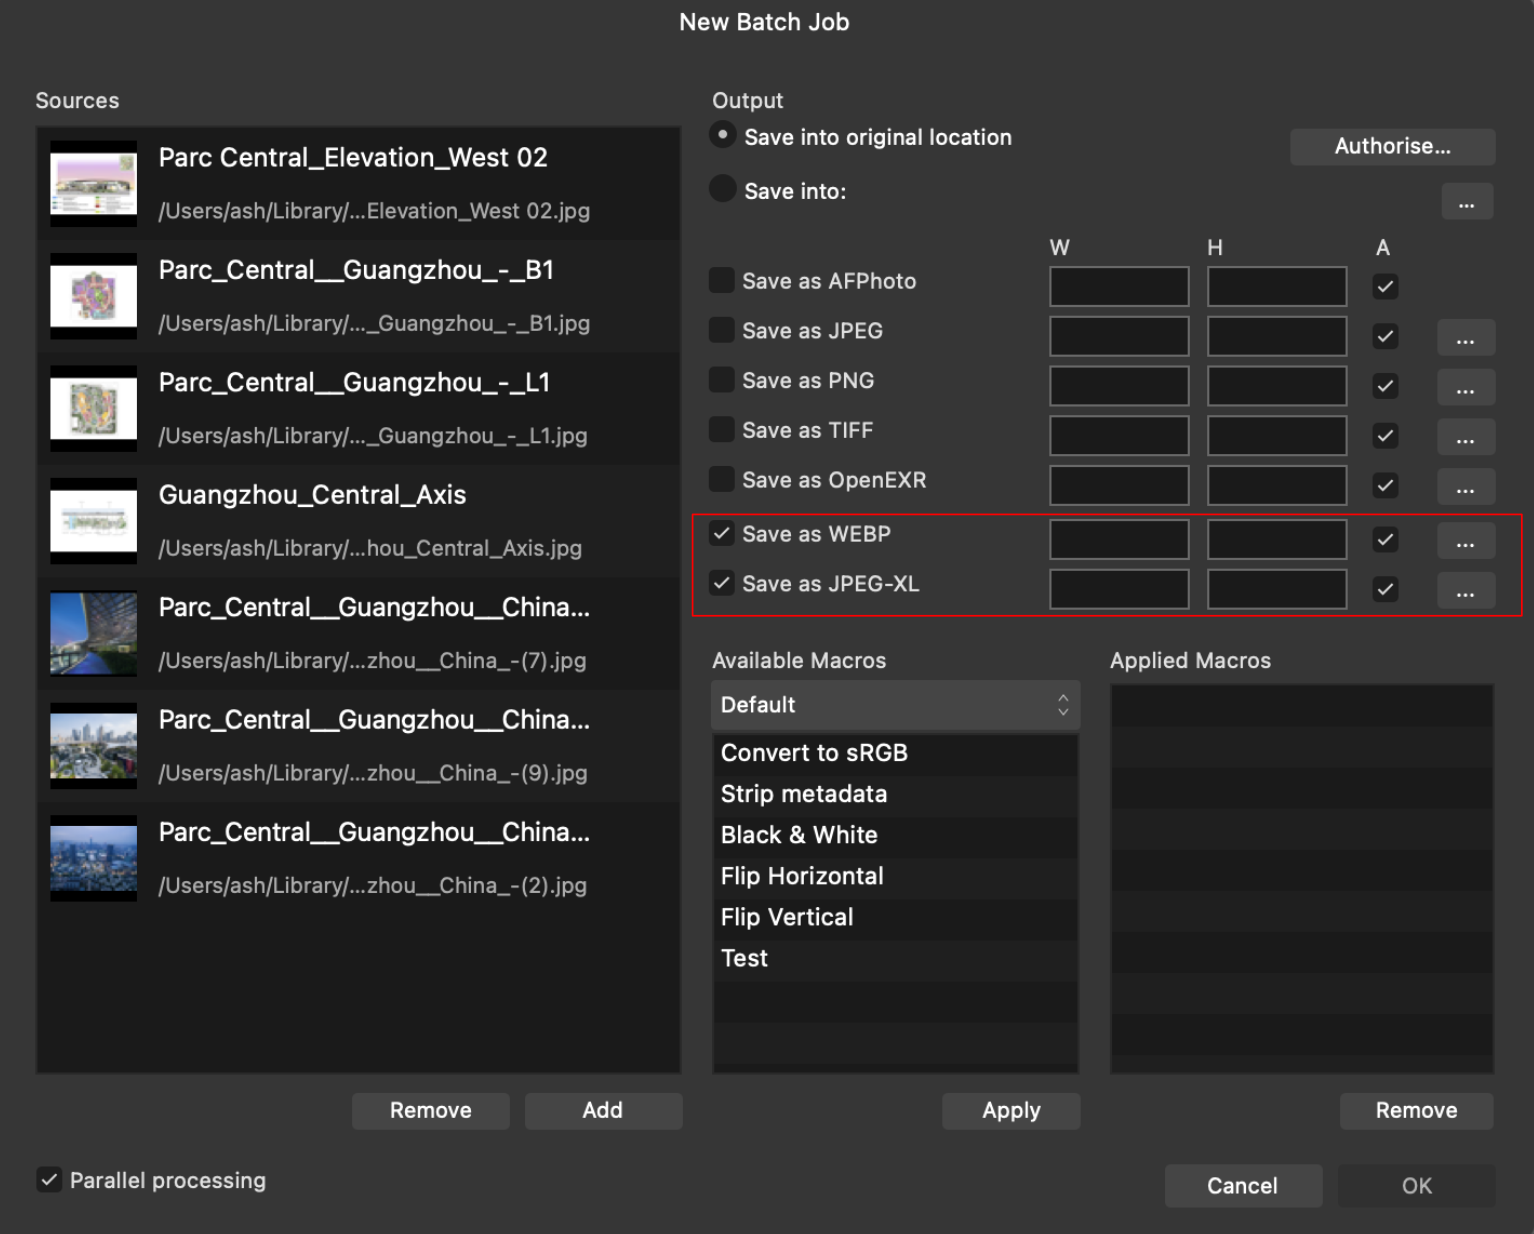Click the JPEG width input field

click(x=1119, y=336)
